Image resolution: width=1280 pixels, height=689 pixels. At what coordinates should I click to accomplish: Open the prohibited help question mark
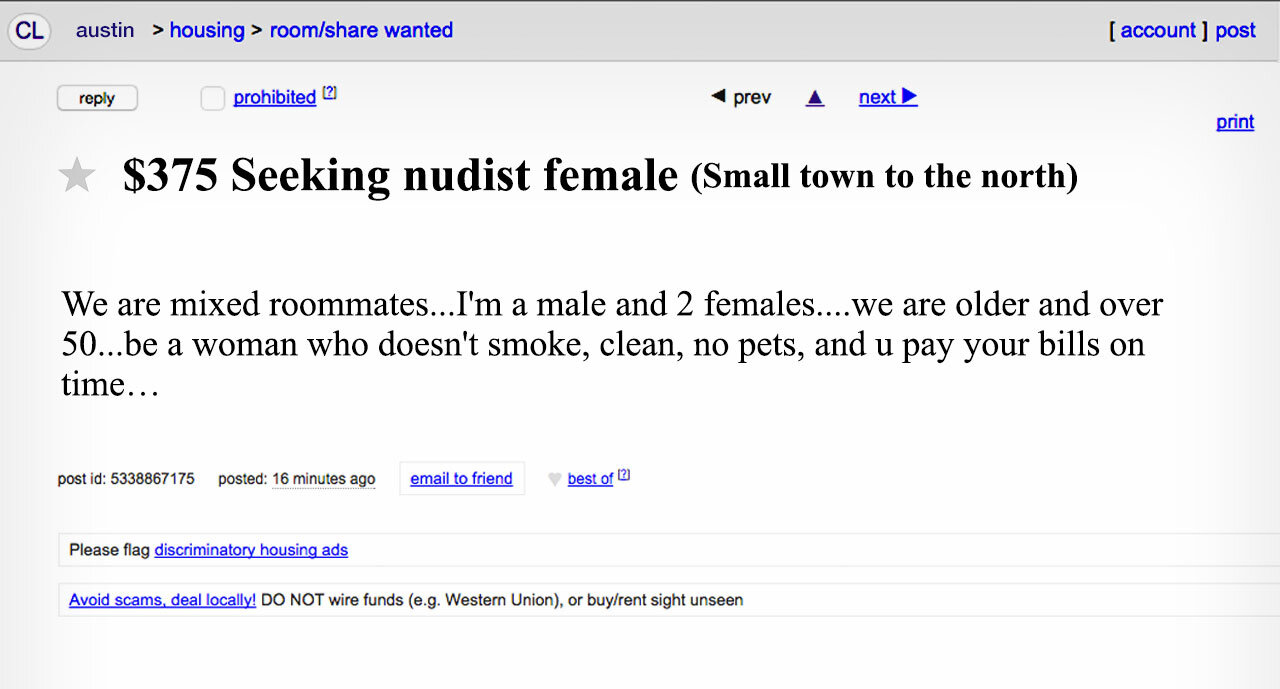330,91
